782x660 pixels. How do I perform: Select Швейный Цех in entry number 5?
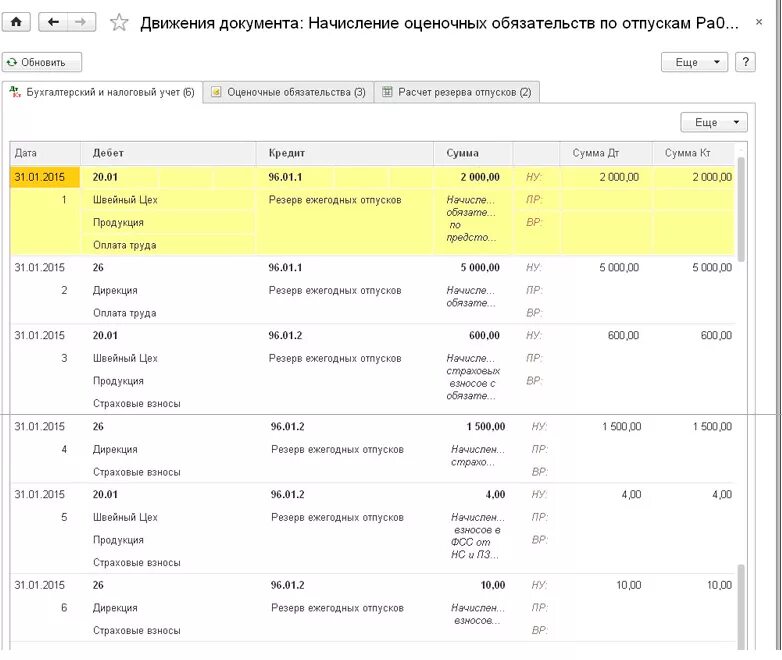coord(125,517)
